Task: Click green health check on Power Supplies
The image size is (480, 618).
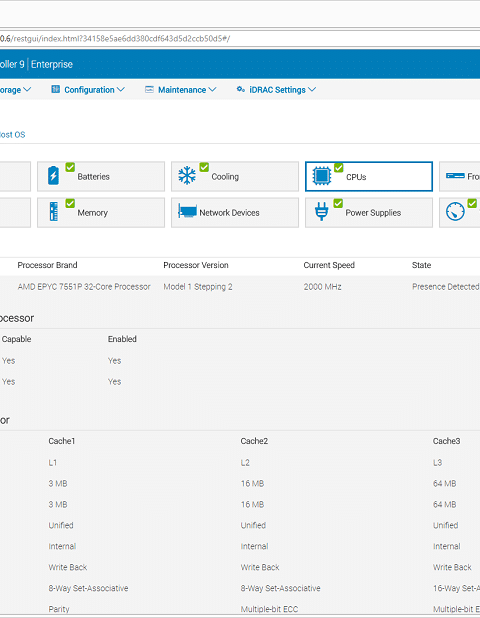Action: click(x=338, y=203)
